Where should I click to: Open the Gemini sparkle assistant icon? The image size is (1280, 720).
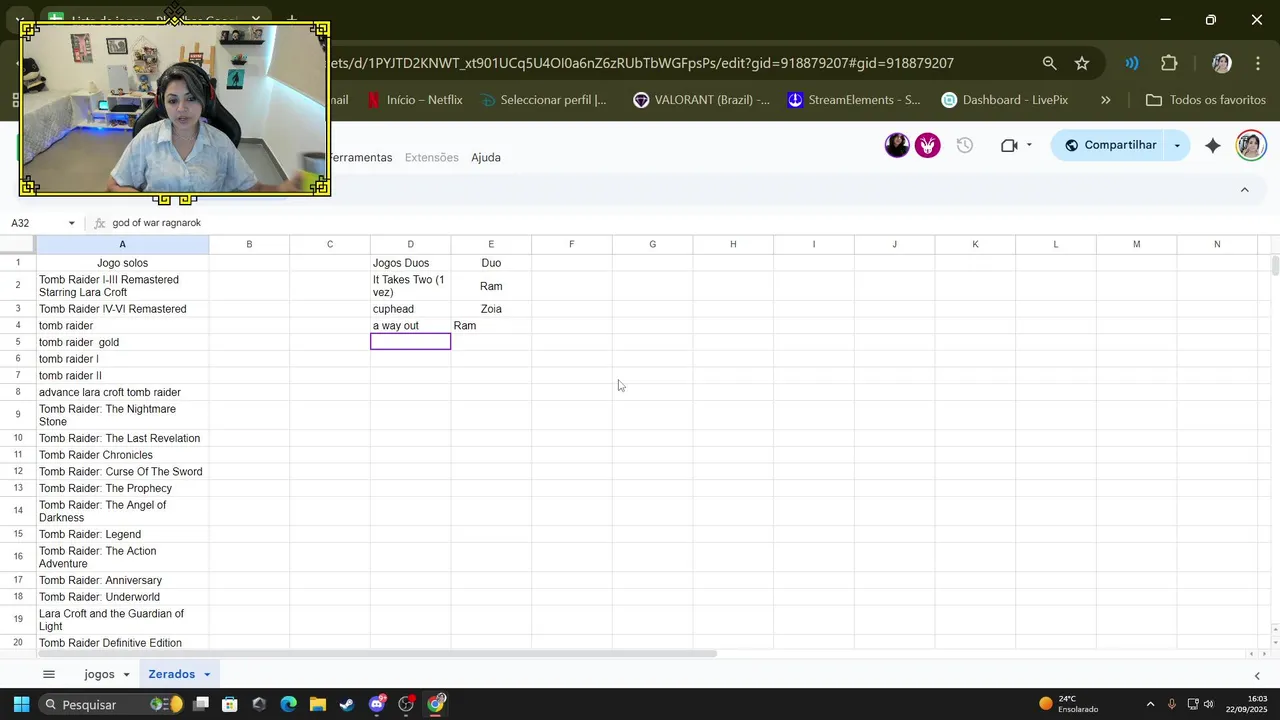point(1212,146)
